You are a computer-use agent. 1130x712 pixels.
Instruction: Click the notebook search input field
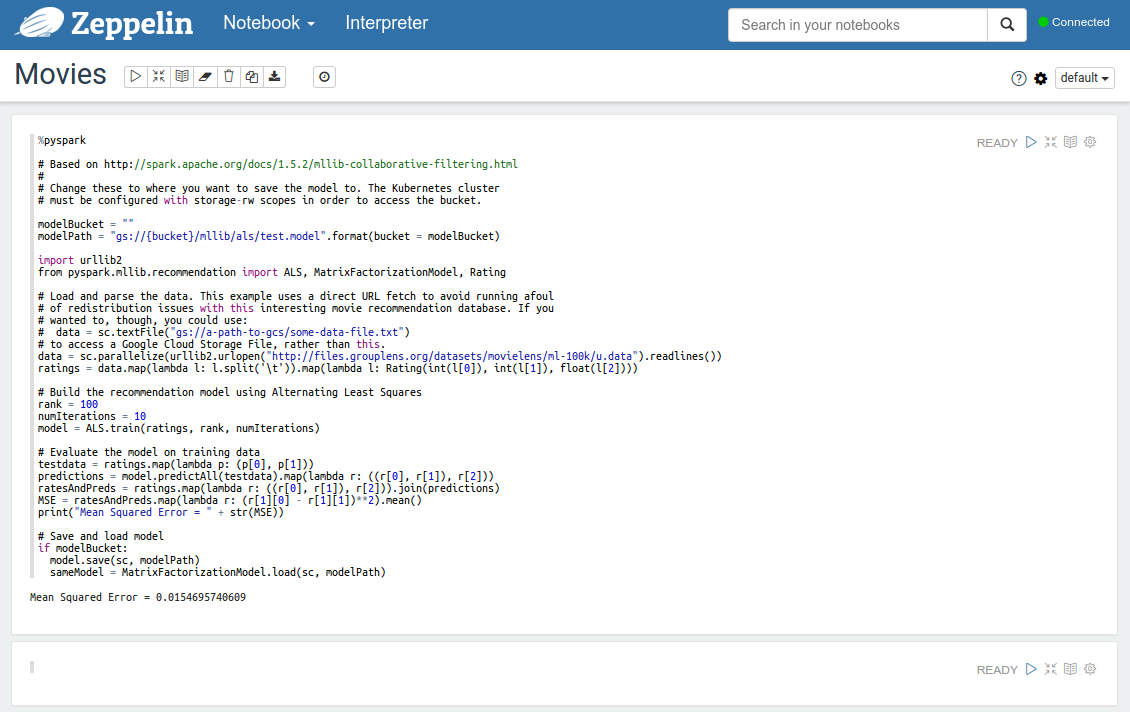point(857,25)
